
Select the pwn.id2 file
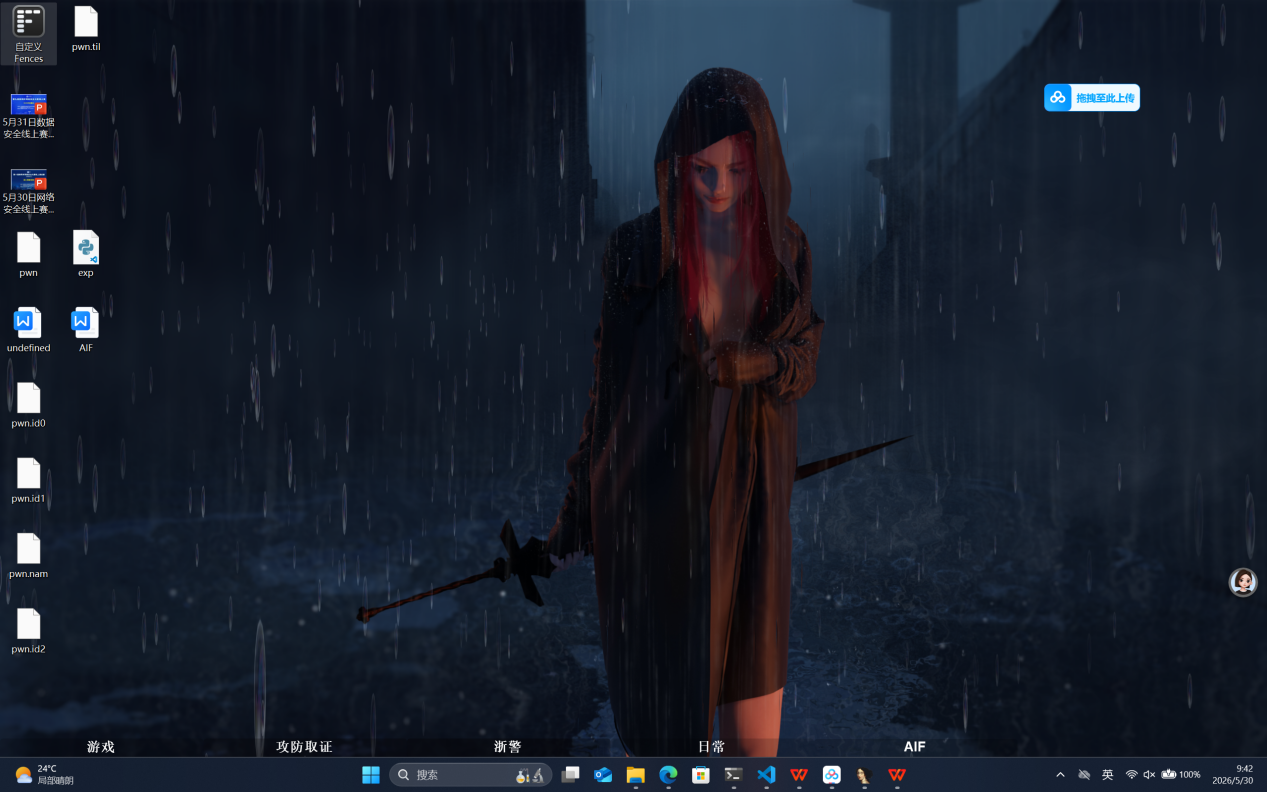coord(28,631)
